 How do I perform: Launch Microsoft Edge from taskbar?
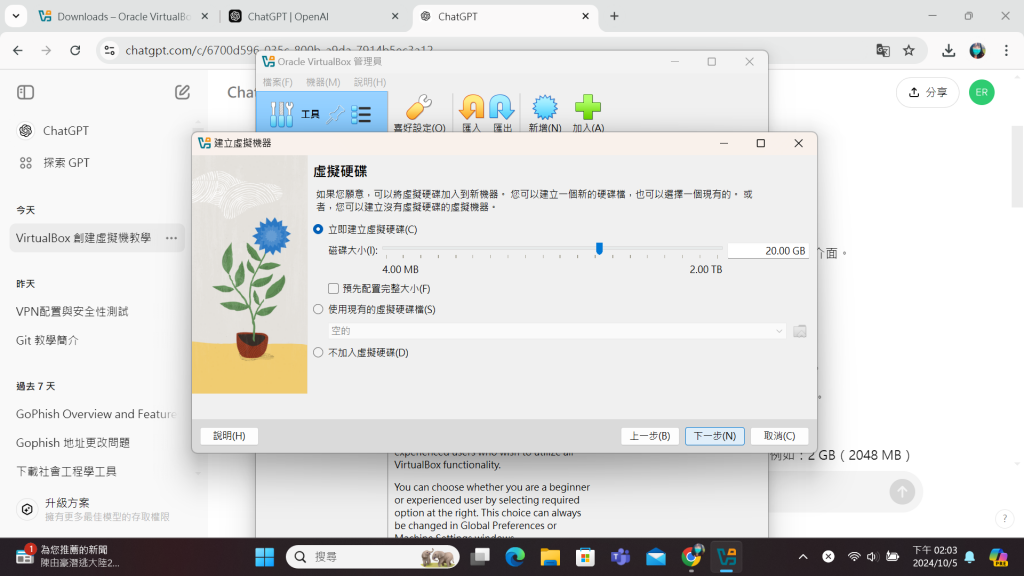515,557
